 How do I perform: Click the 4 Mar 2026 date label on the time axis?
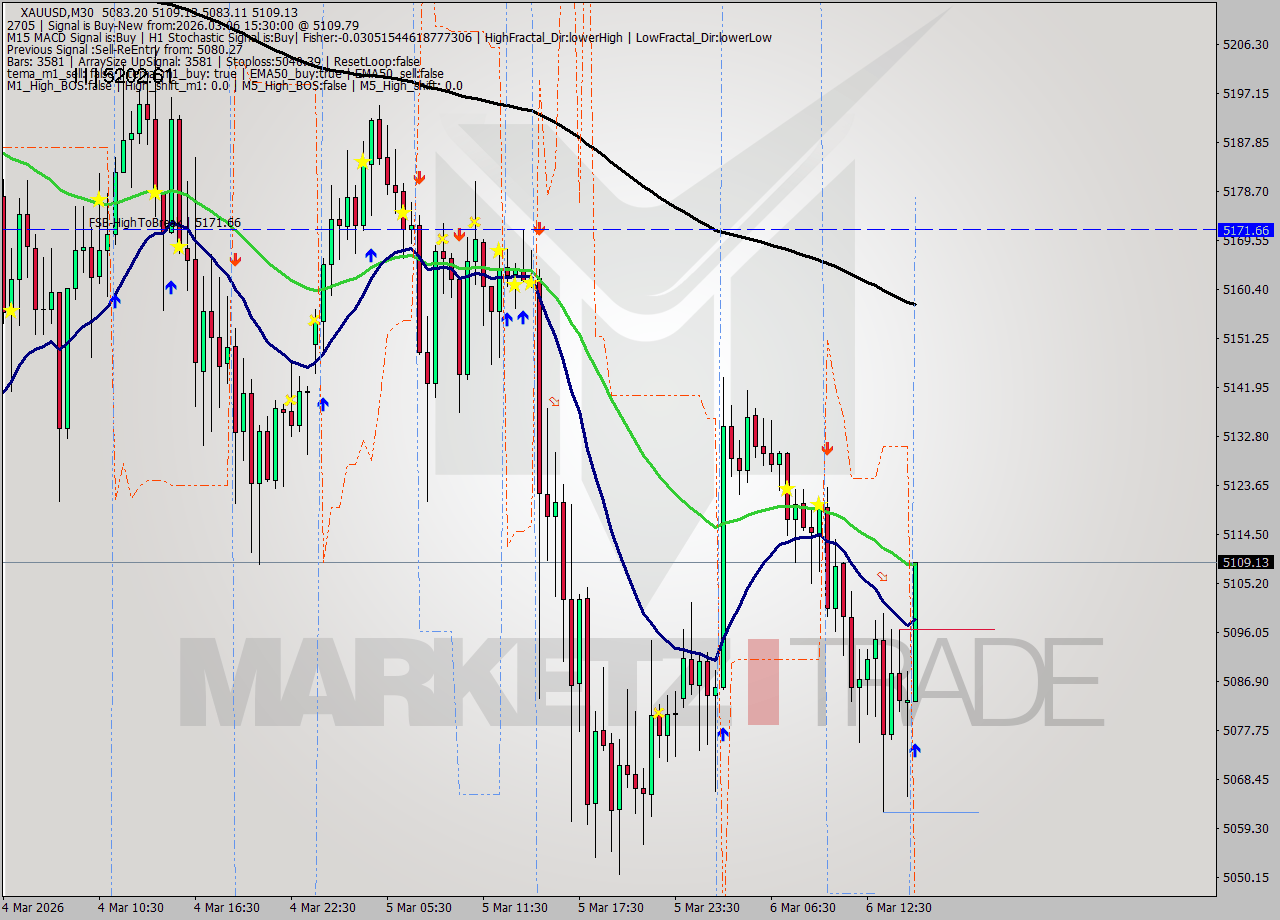pos(32,907)
